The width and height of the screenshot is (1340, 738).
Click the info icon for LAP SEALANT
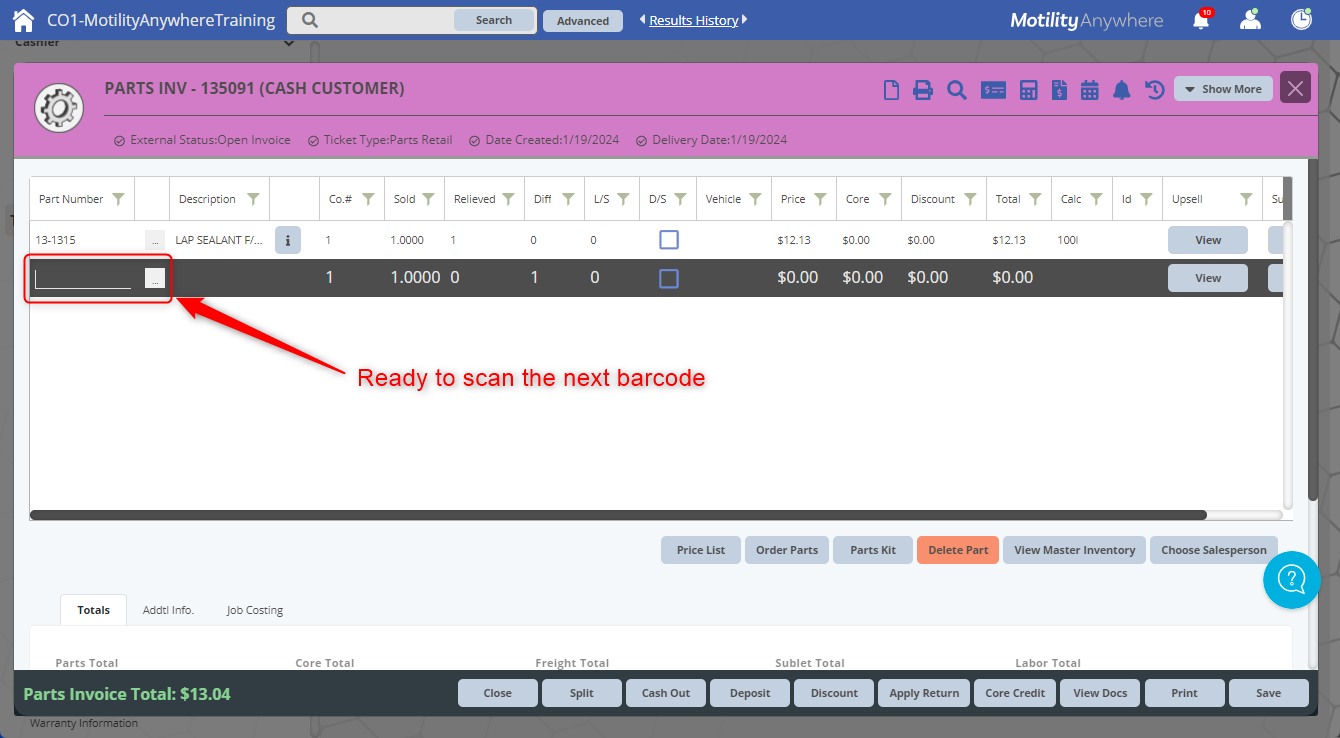(x=288, y=240)
